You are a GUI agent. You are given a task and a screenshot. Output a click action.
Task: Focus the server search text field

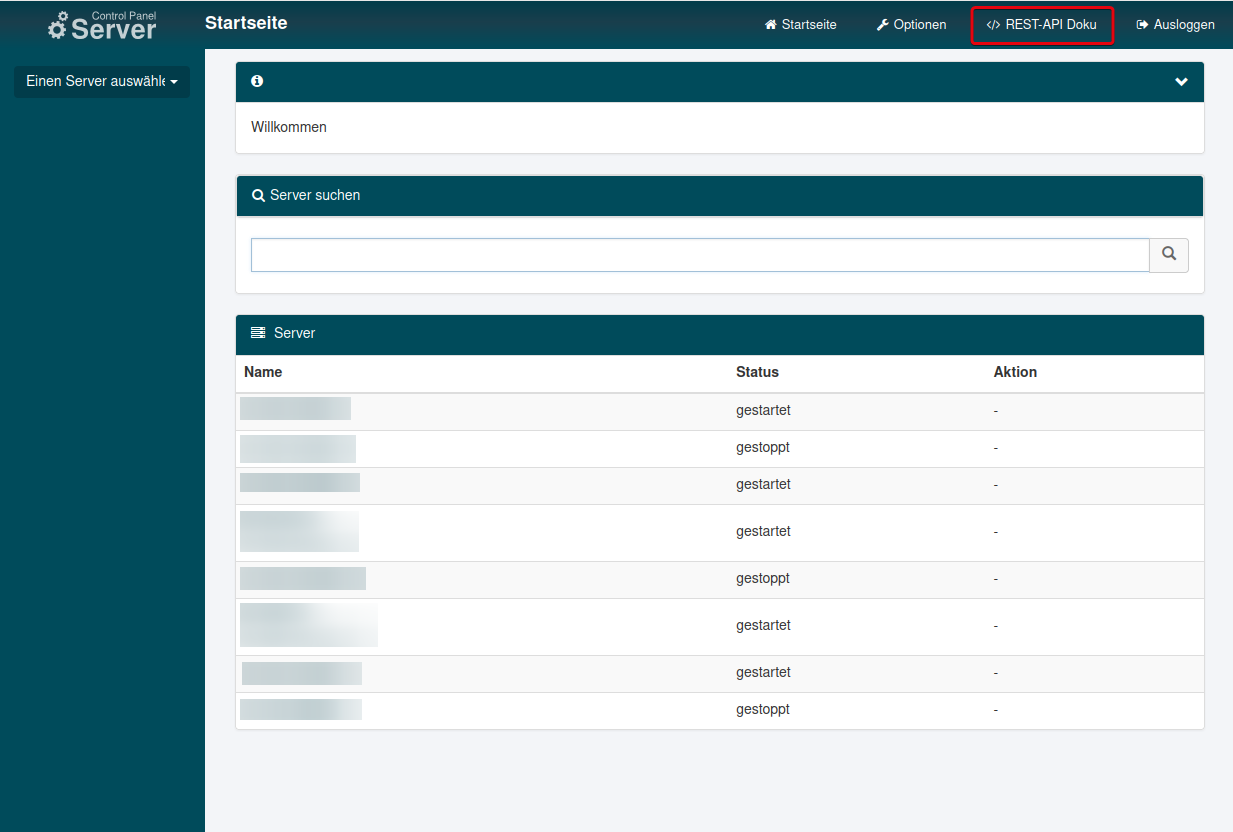coord(699,255)
